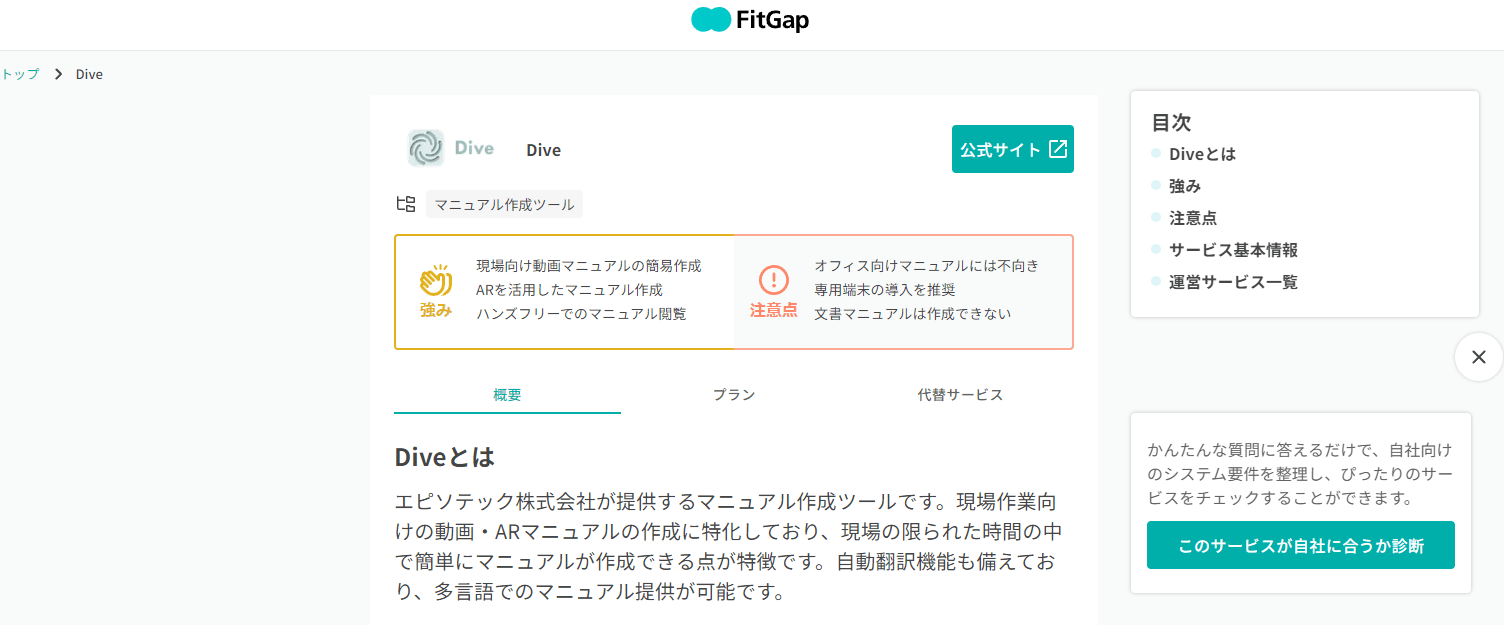Click the clapping hands 強み icon
This screenshot has width=1504, height=625.
click(x=436, y=281)
